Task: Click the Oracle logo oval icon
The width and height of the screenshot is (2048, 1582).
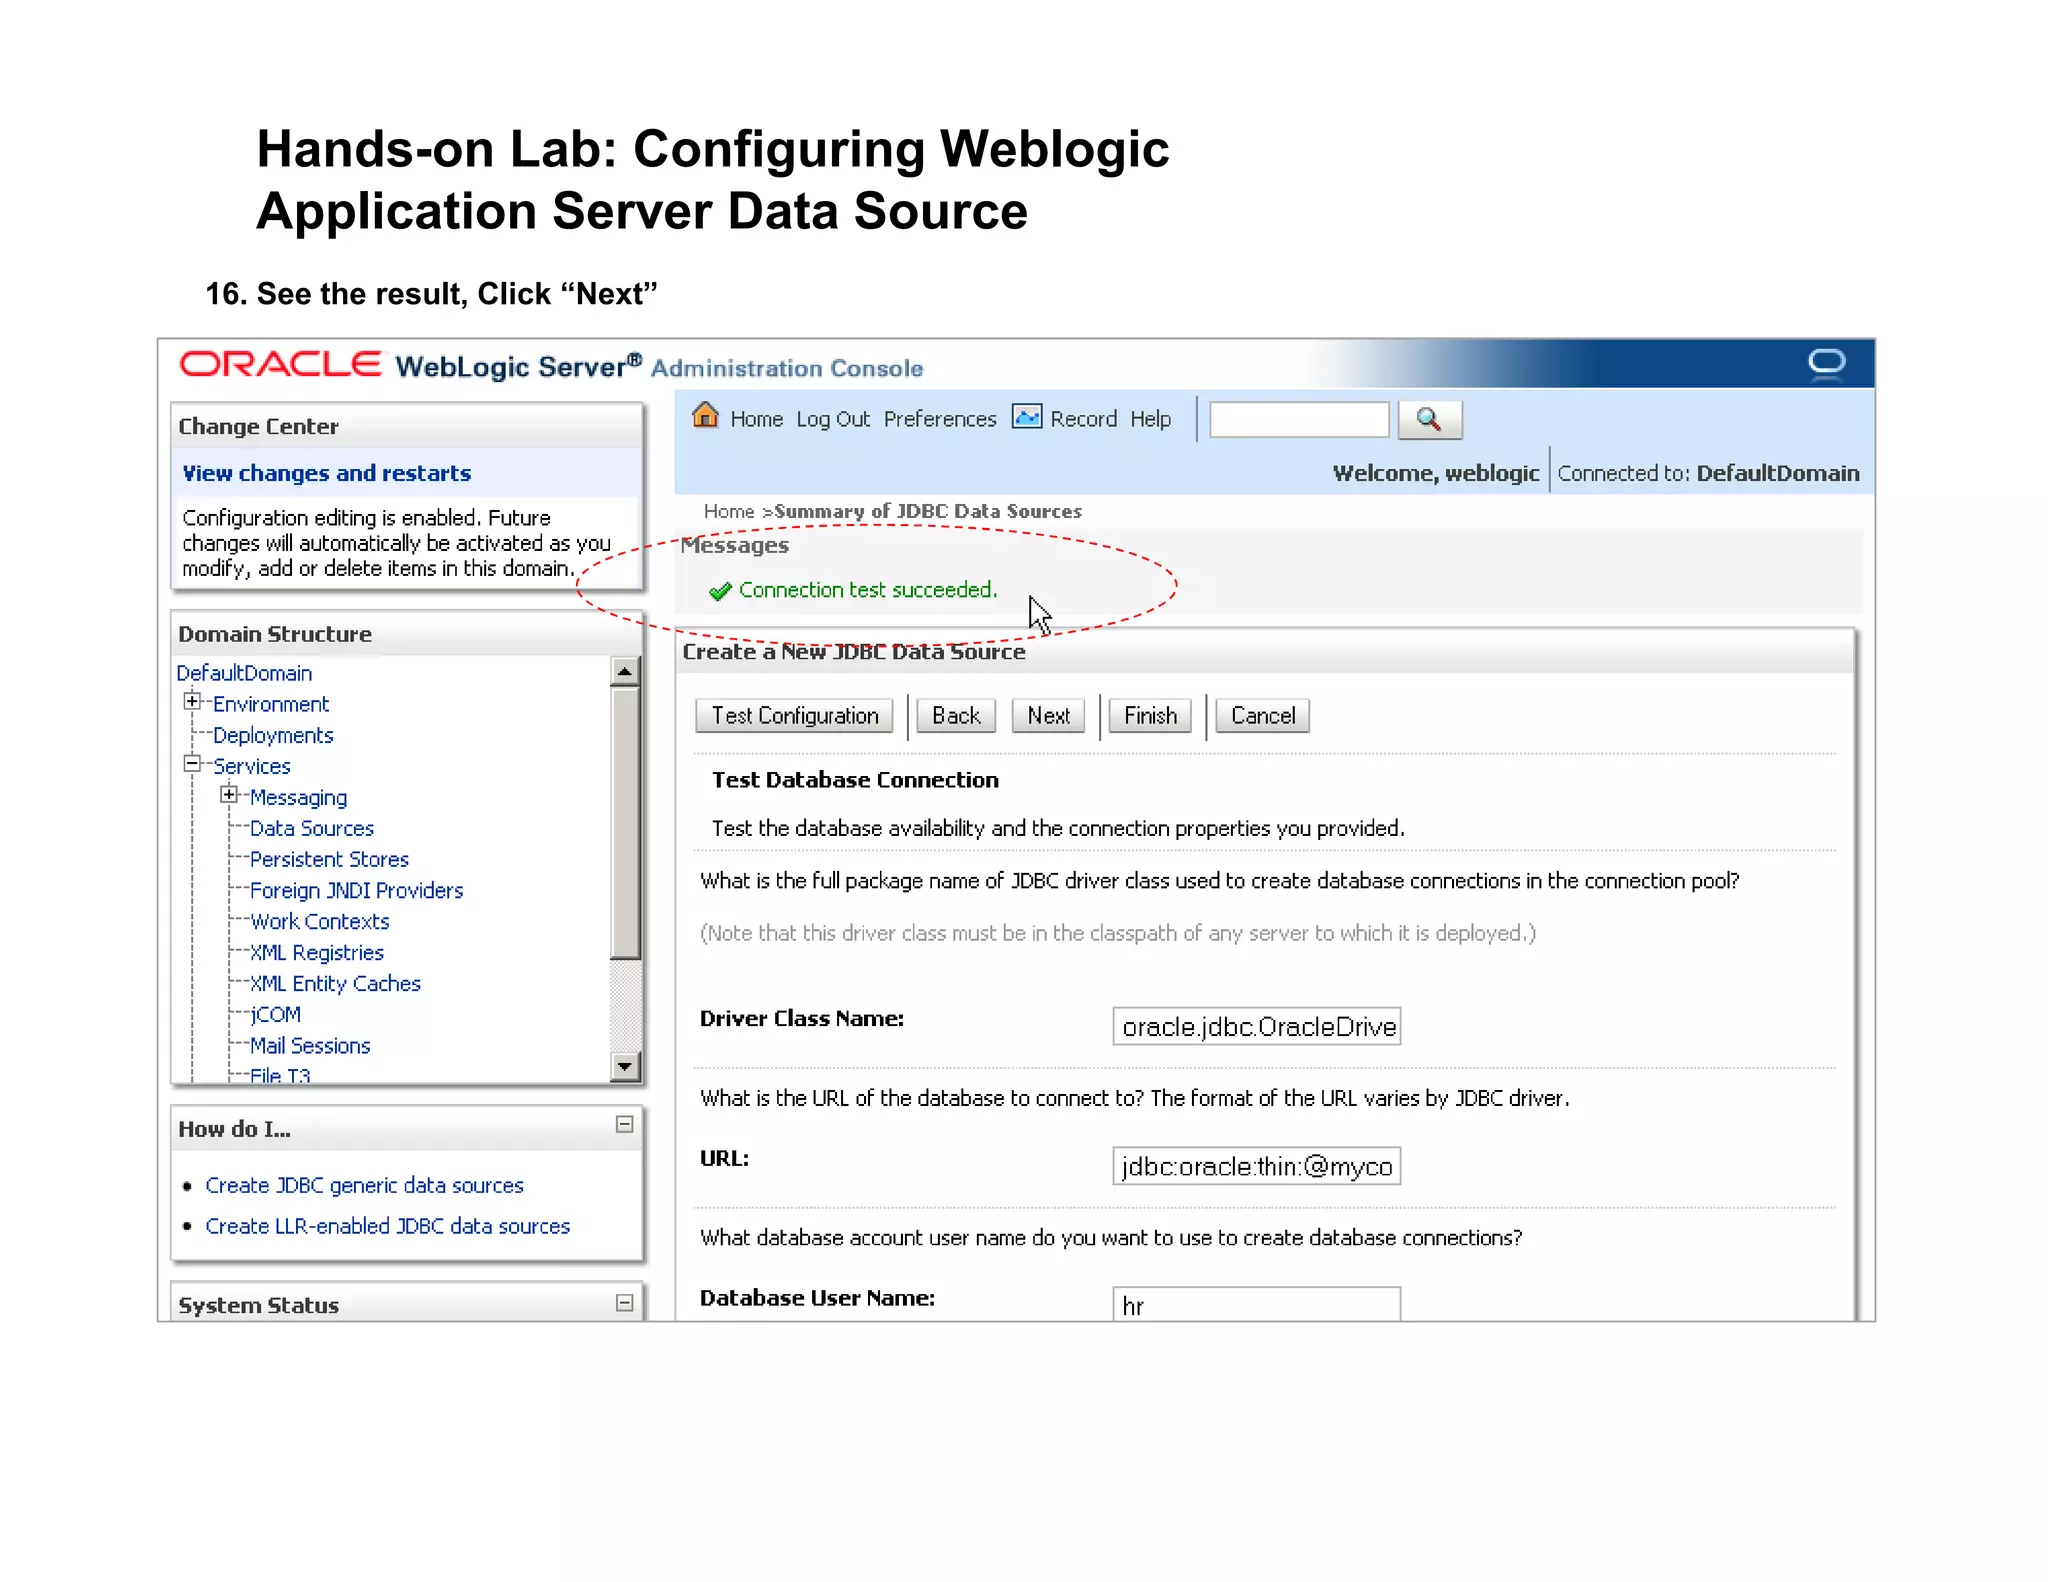Action: pos(1826,362)
